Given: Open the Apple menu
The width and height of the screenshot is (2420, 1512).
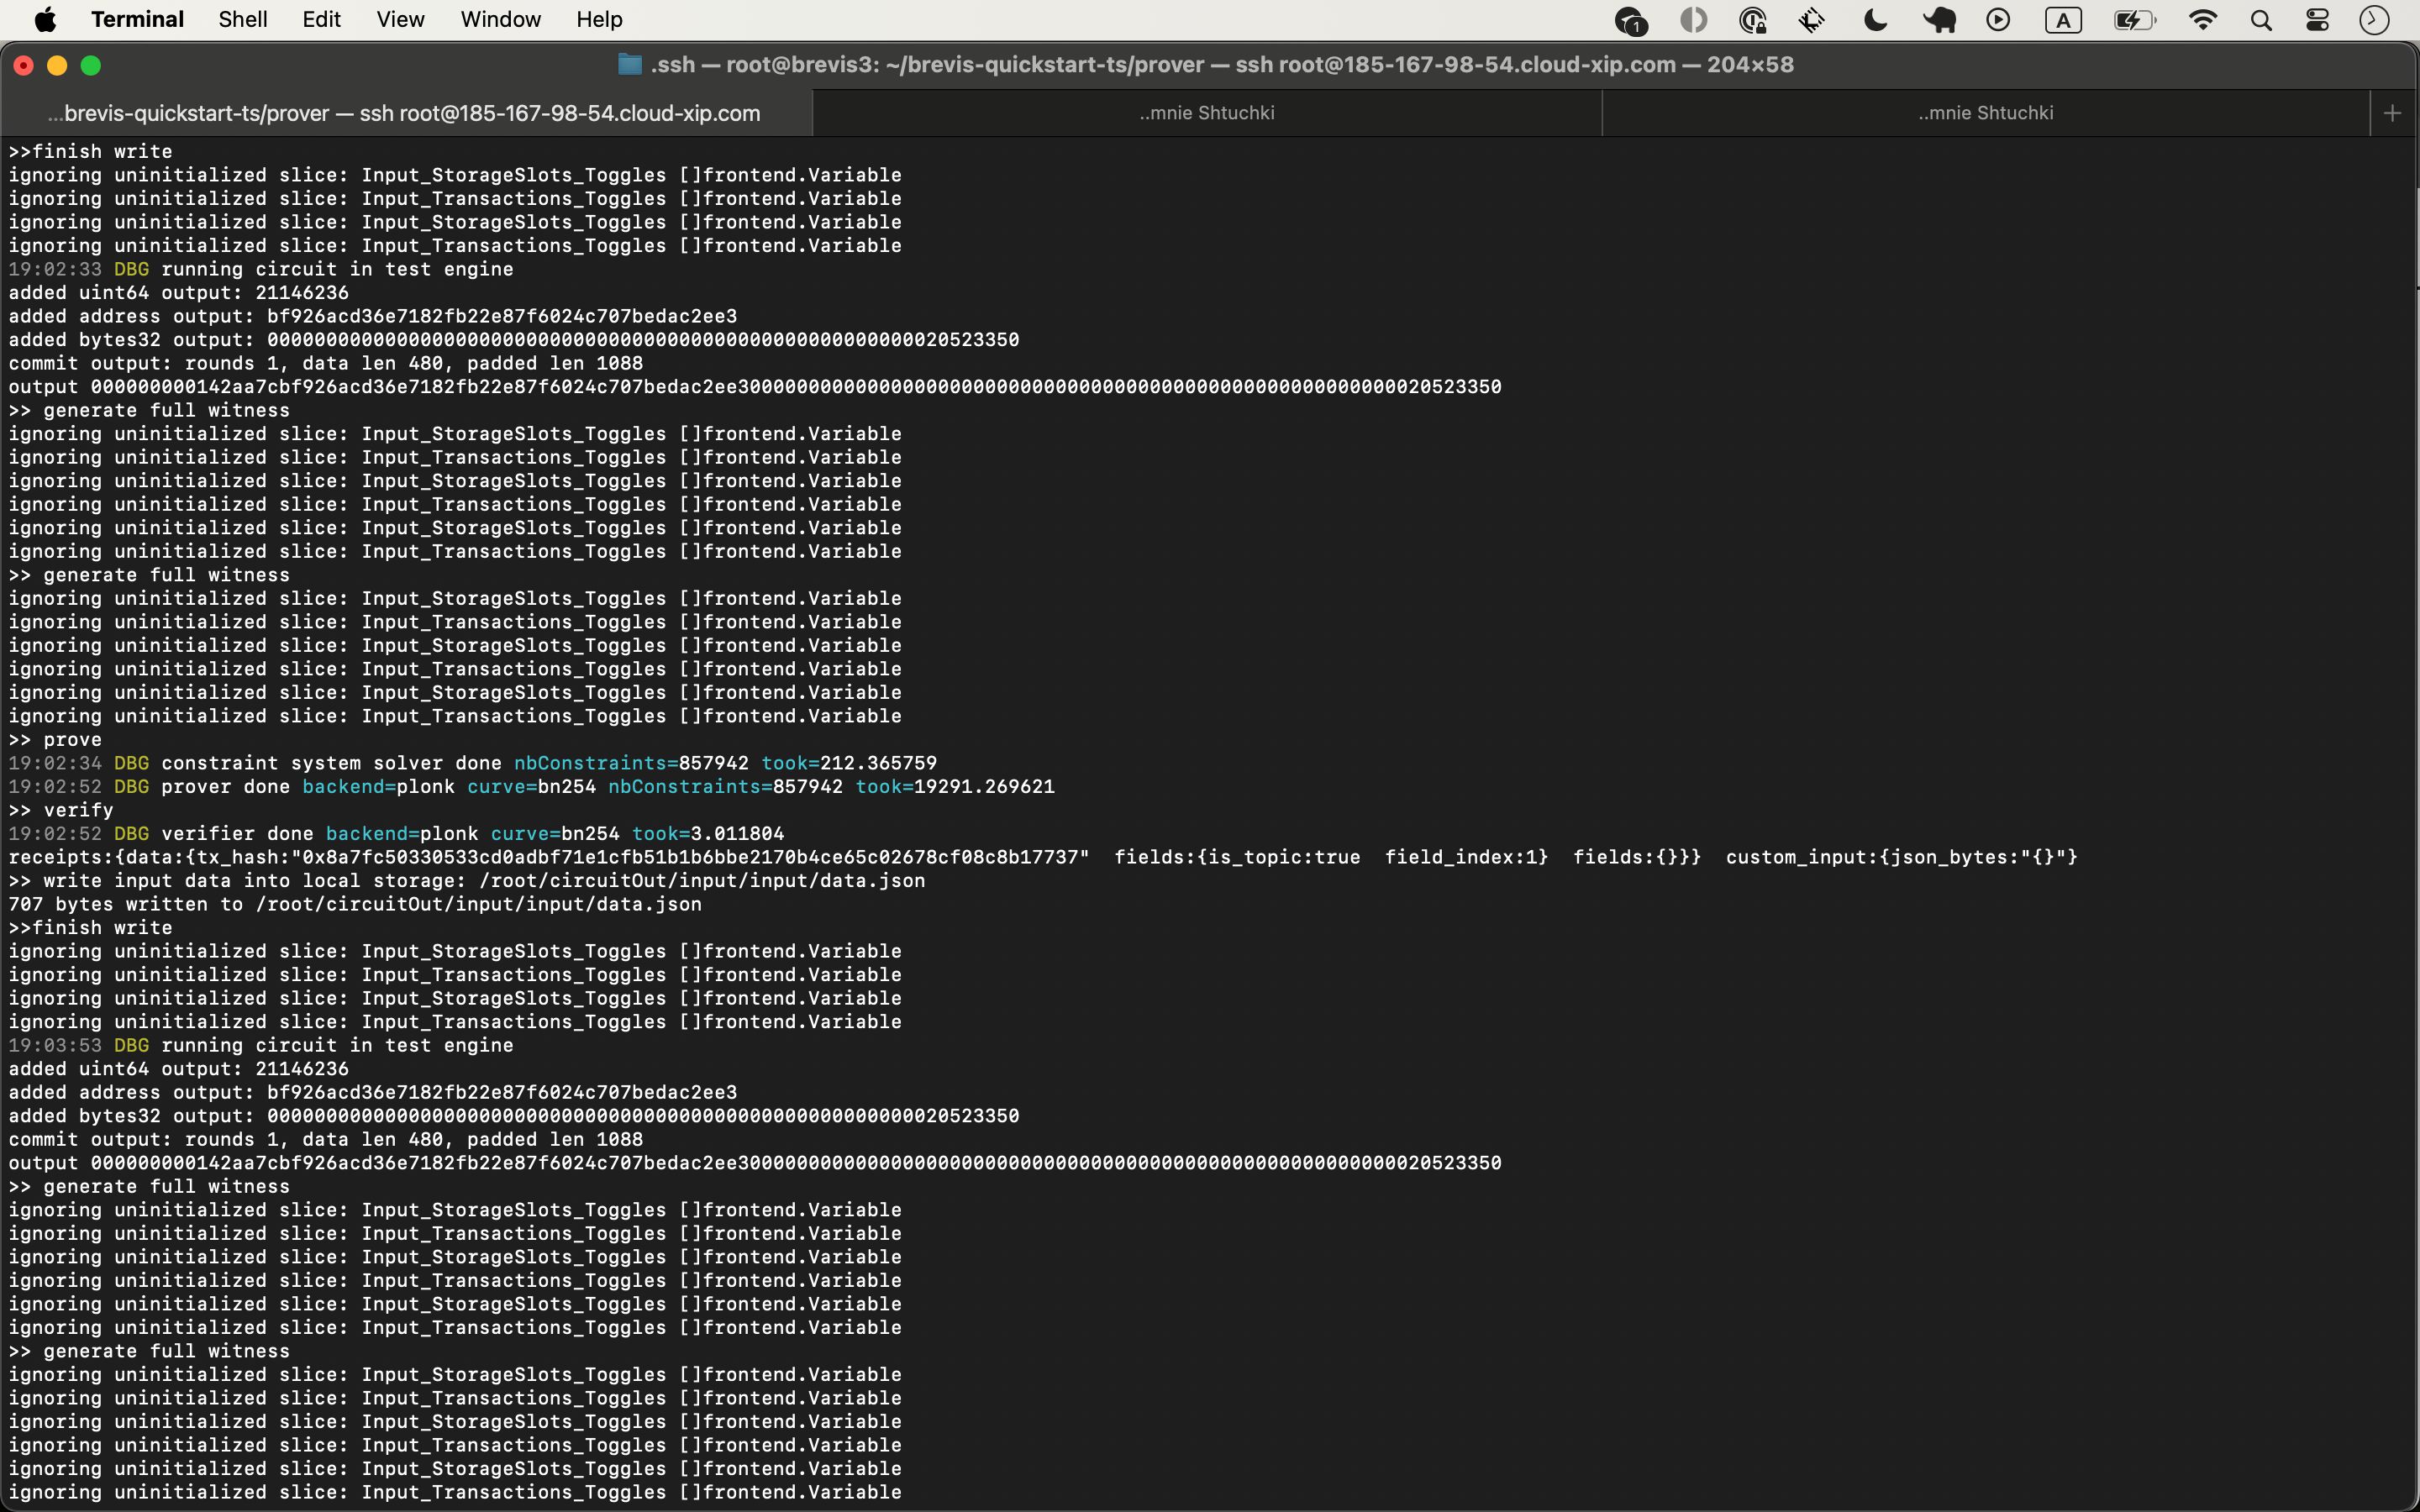Looking at the screenshot, I should tap(45, 20).
